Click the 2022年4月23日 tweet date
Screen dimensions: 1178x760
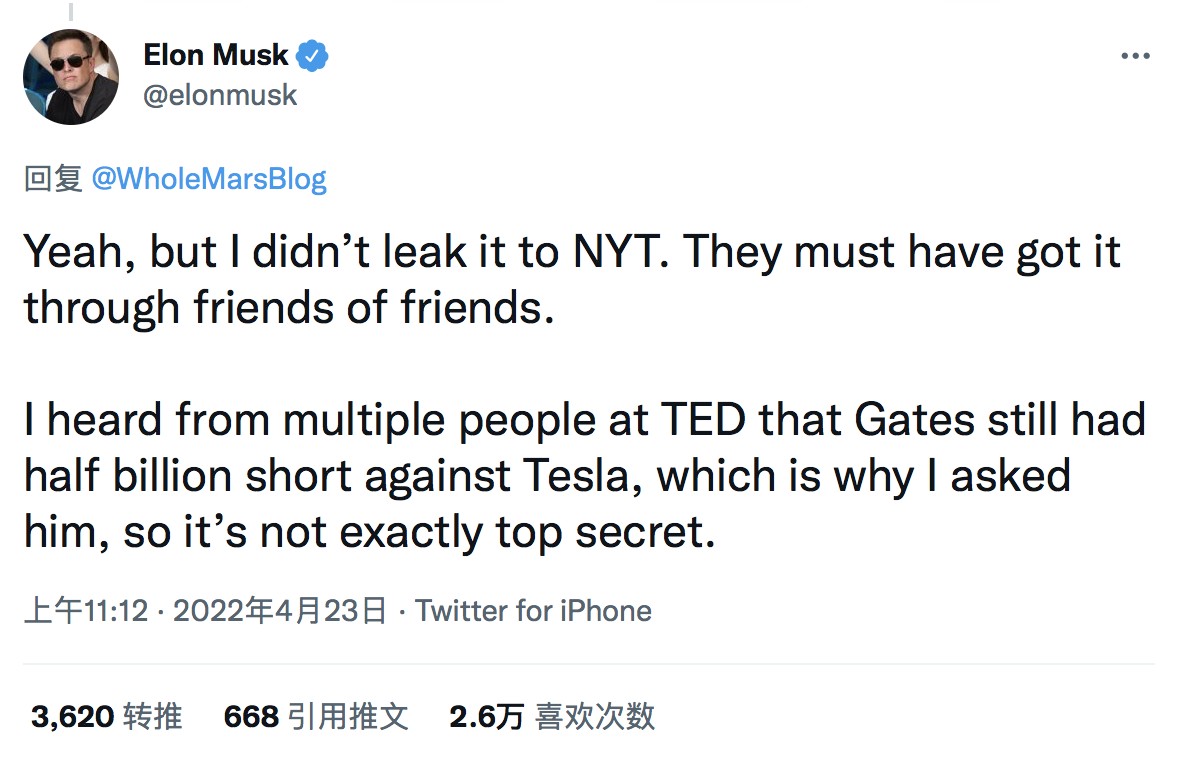click(280, 610)
